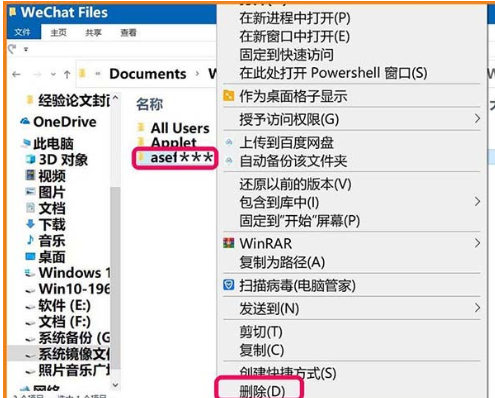This screenshot has height=398, width=495.
Task: Switch to the 查看 ribbon tab
Action: (x=128, y=33)
